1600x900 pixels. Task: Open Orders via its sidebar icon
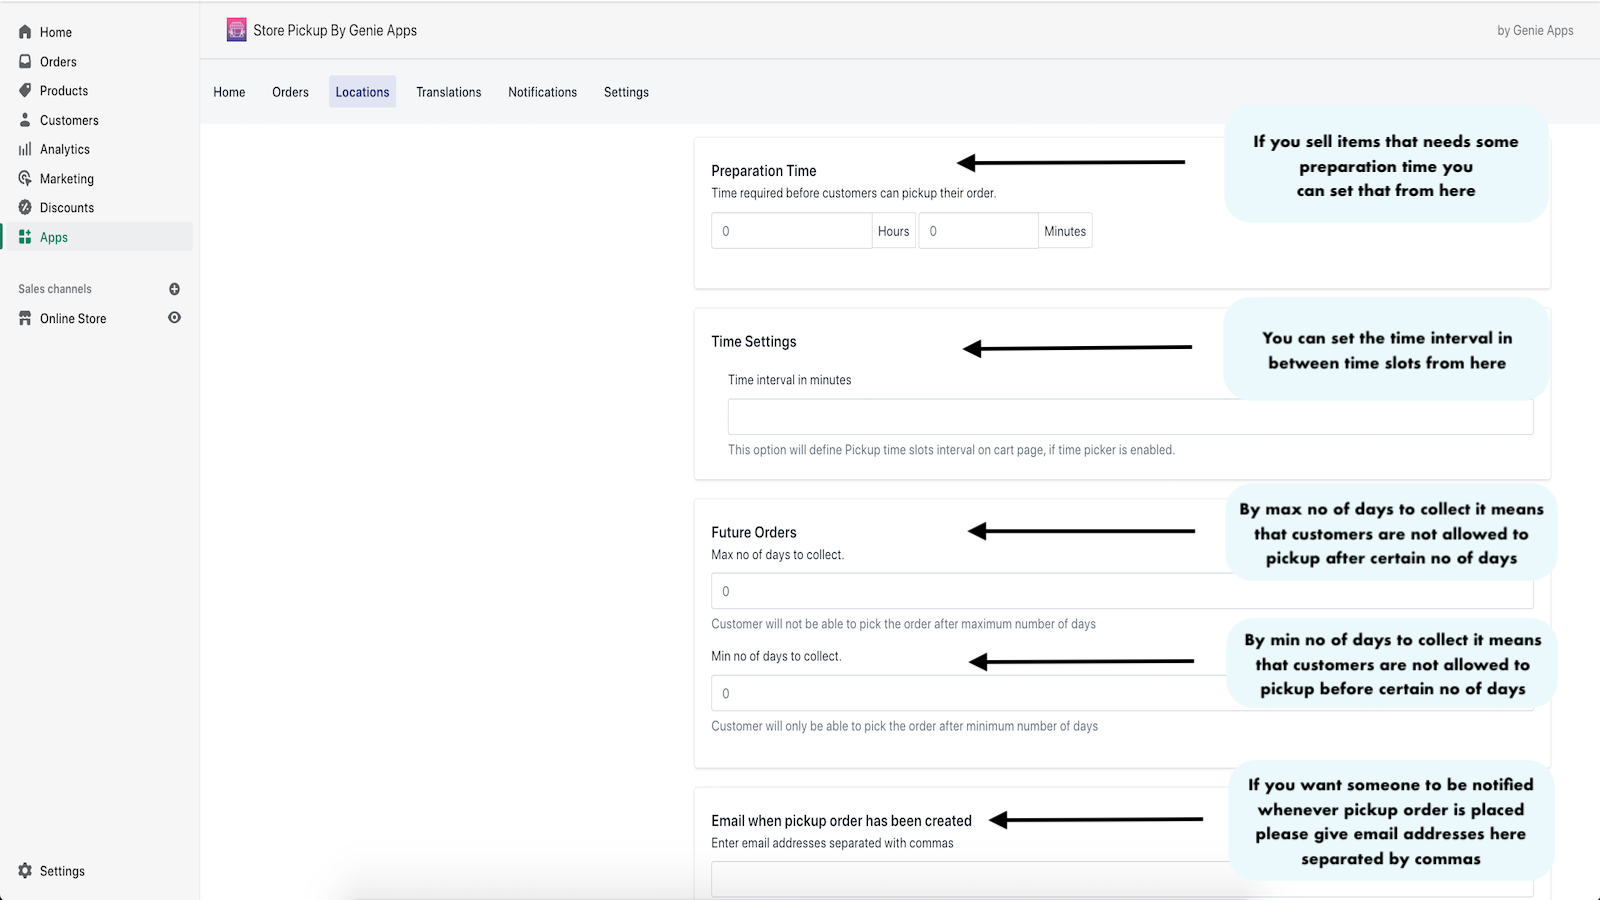[x=25, y=61]
